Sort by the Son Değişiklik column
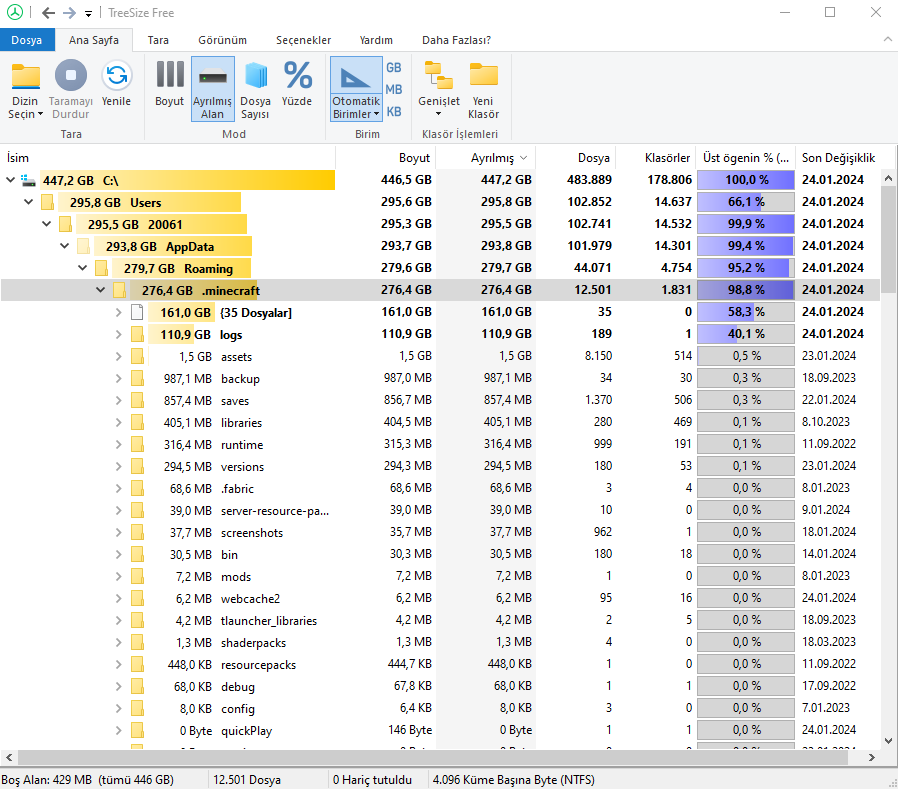The height and width of the screenshot is (789, 898). pyautogui.click(x=838, y=157)
